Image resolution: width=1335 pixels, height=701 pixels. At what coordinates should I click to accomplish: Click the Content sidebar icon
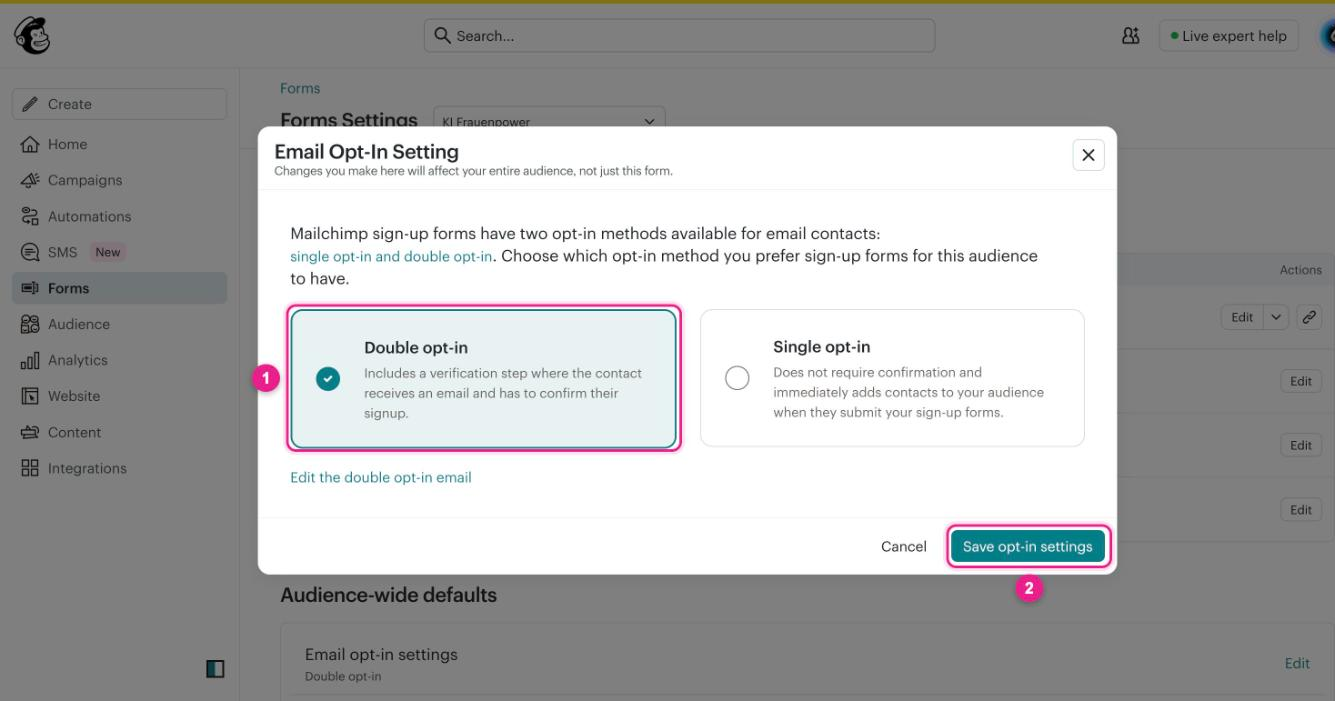coord(30,432)
